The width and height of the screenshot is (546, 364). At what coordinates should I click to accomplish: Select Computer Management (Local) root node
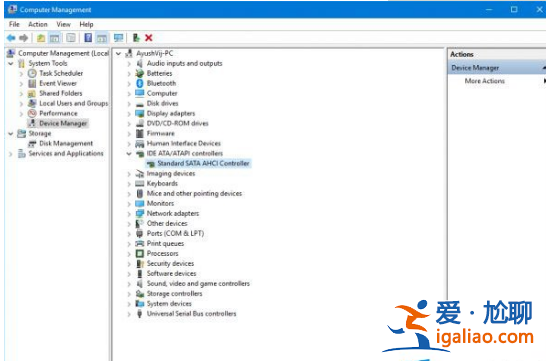(63, 53)
